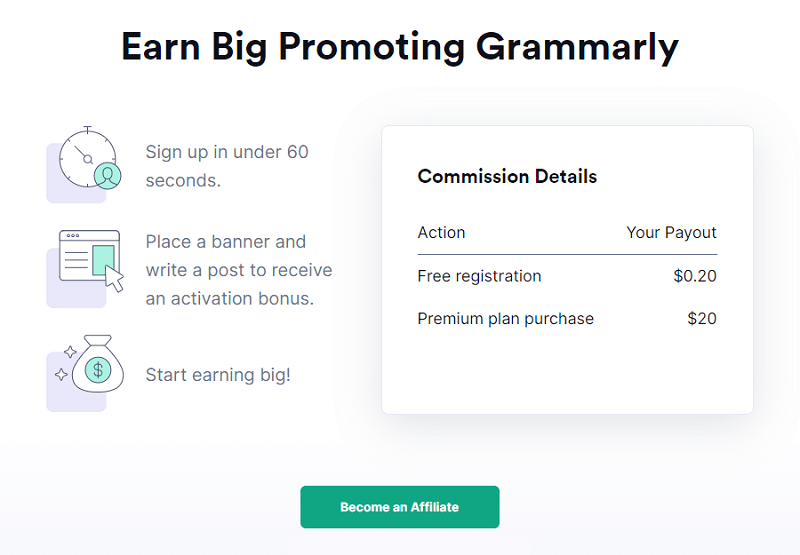This screenshot has height=555, width=800.
Task: Select the 'Place a banner and write a post' text
Action: point(239,270)
